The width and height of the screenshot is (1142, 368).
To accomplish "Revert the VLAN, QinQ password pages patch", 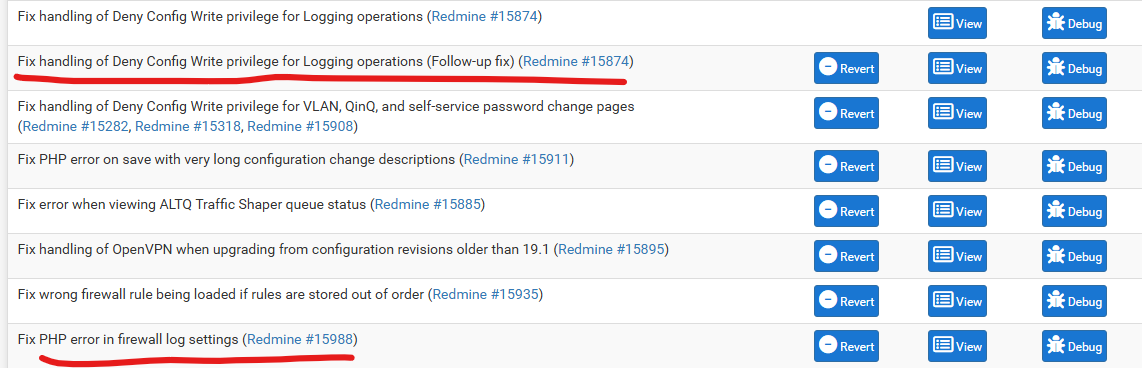I will pos(846,113).
